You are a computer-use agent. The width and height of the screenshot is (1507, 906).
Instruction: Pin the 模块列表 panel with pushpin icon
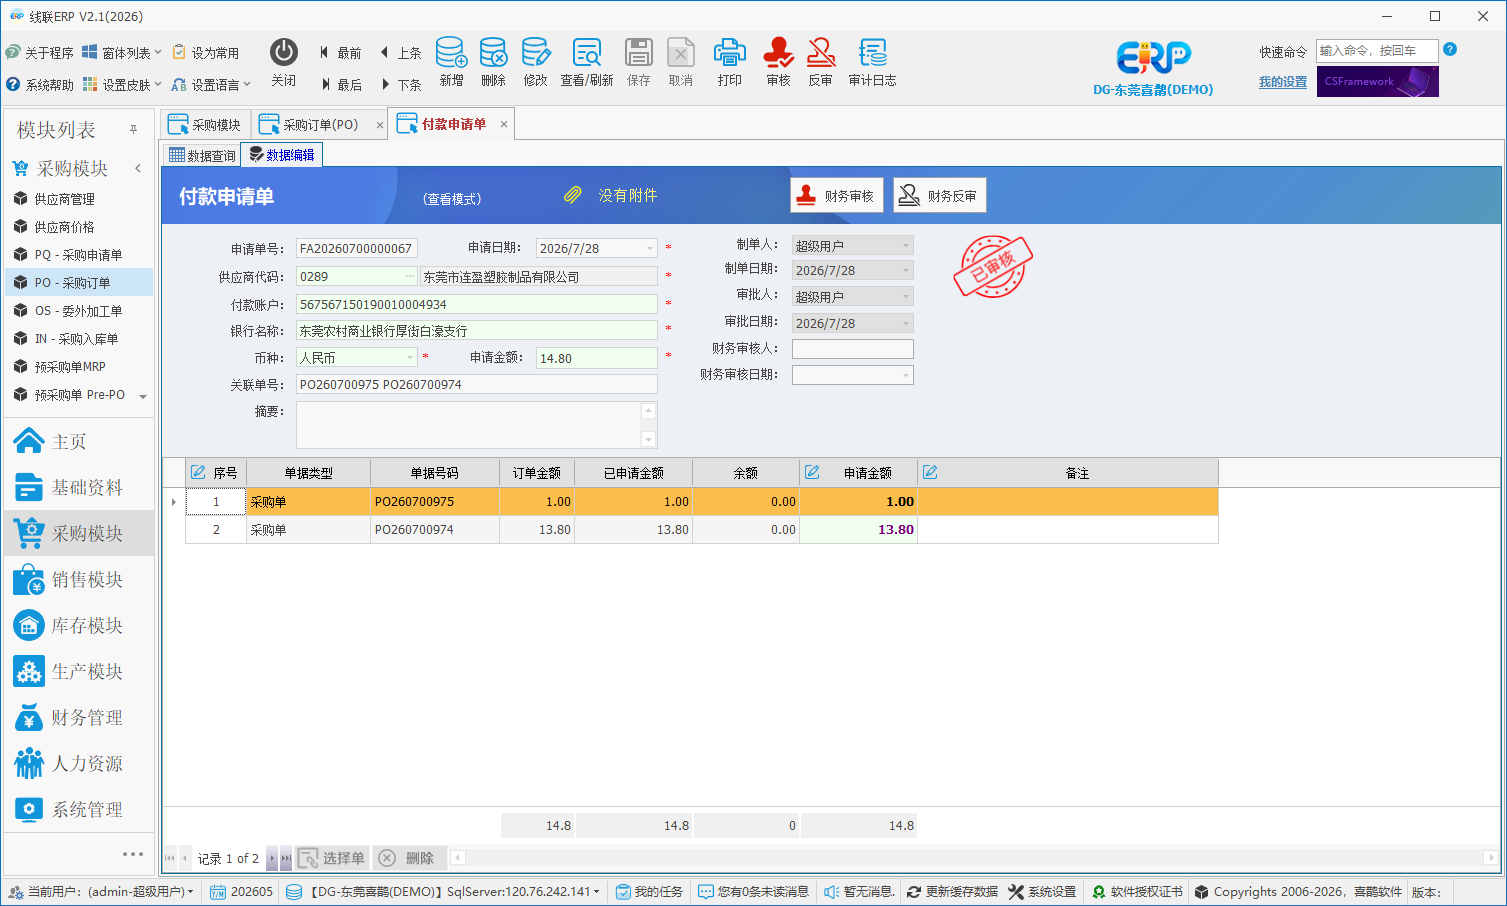click(133, 130)
